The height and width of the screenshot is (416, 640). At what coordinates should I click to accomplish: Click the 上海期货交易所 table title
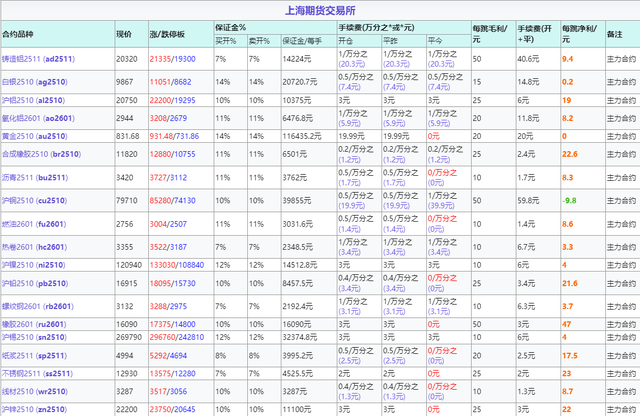click(x=320, y=10)
